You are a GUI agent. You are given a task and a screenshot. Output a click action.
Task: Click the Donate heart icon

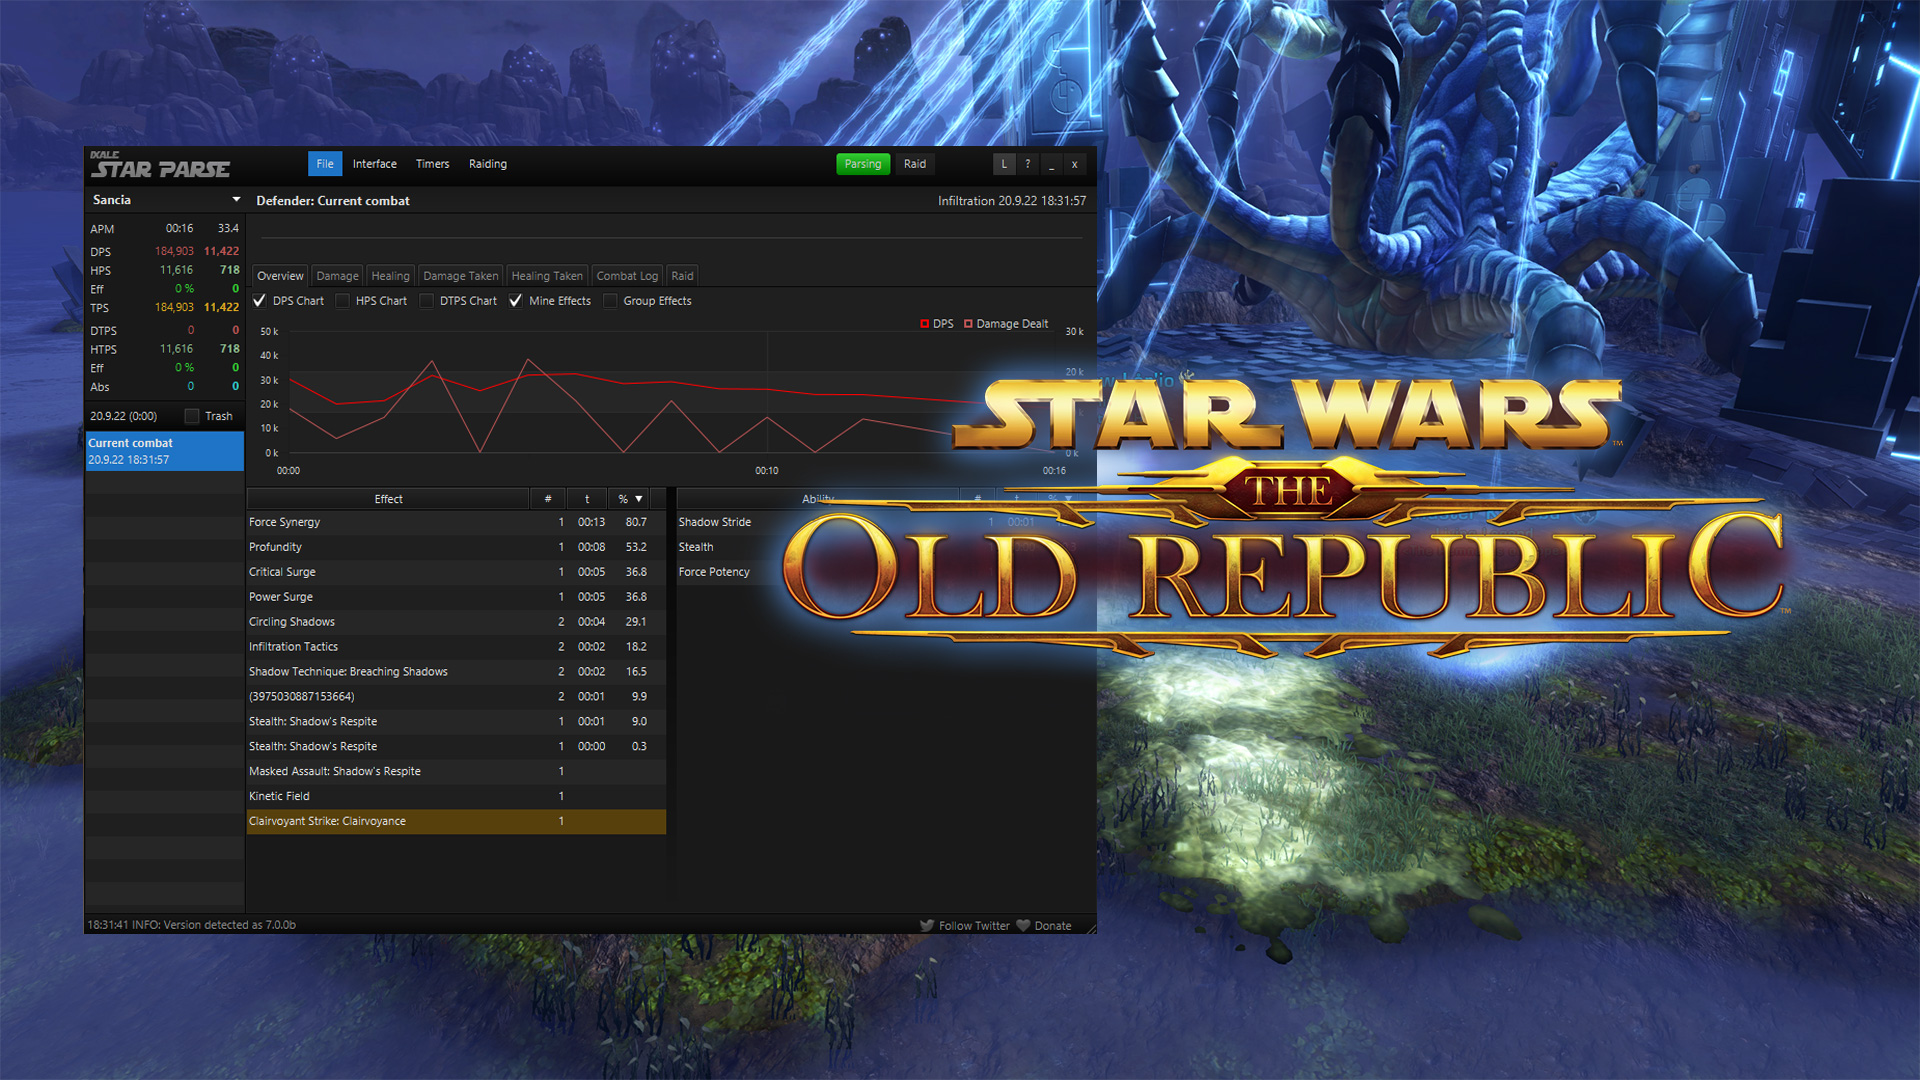1023,926
